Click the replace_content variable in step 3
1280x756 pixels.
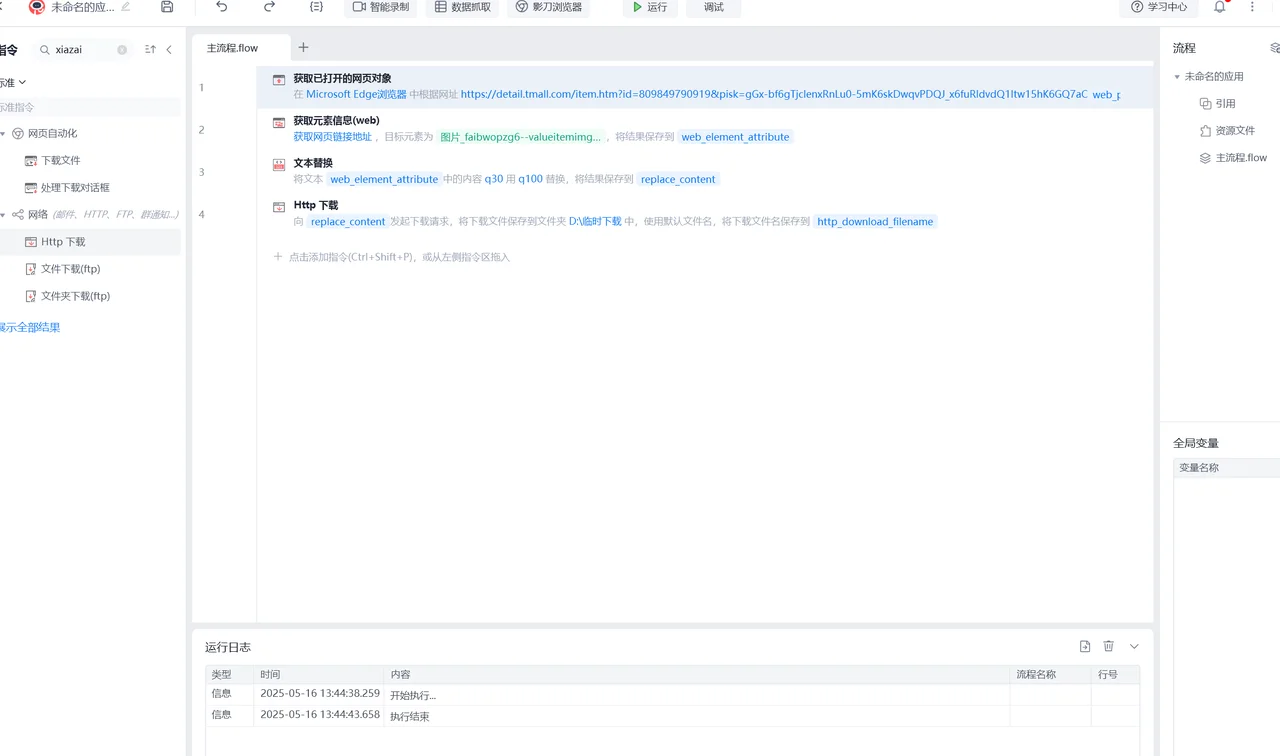tap(678, 179)
